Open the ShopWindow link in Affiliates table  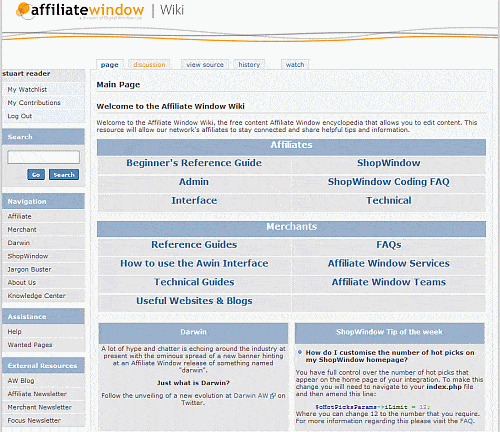pyautogui.click(x=389, y=163)
